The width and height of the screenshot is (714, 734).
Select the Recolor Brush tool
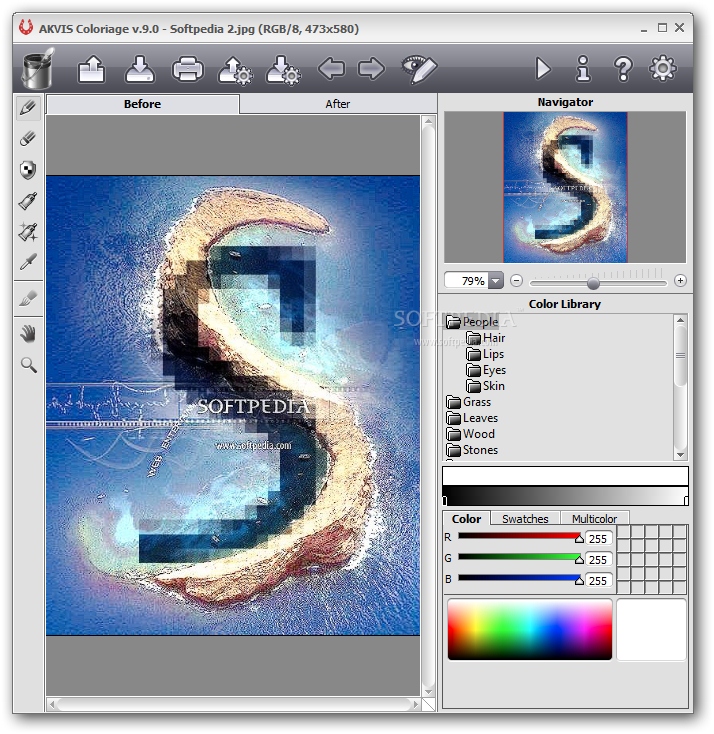28,298
